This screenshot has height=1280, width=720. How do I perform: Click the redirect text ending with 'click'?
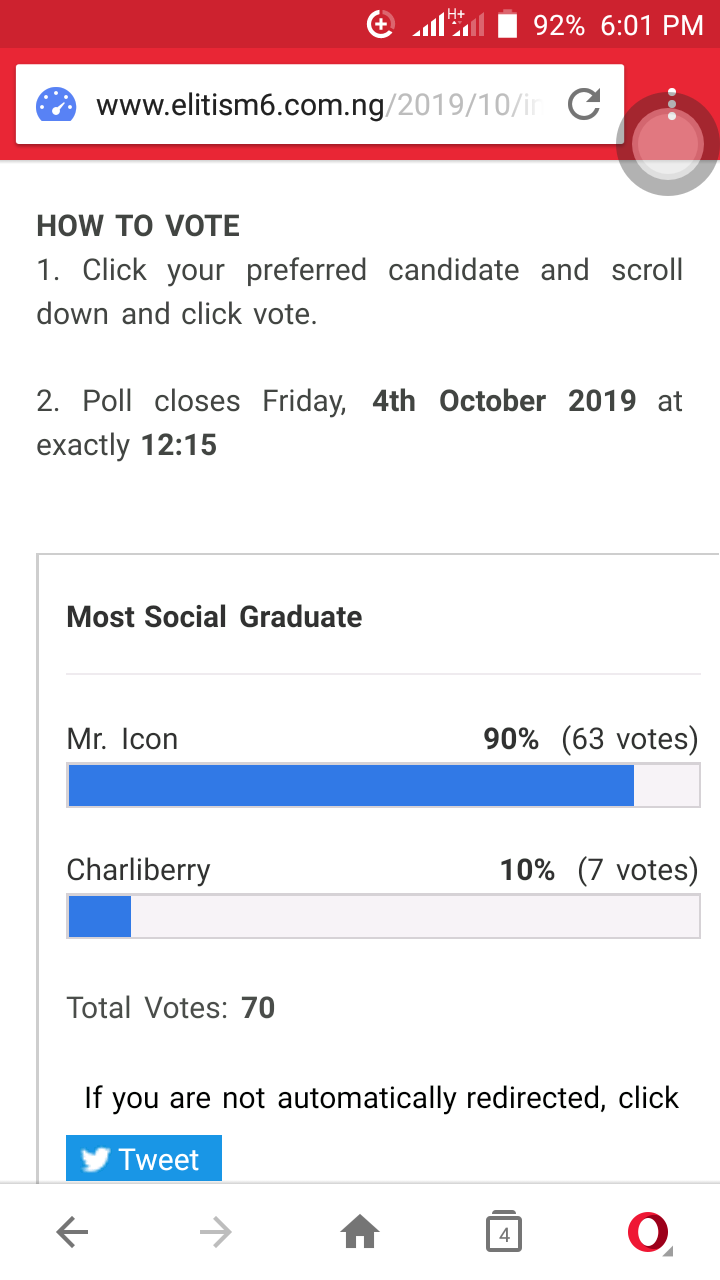coord(381,1098)
